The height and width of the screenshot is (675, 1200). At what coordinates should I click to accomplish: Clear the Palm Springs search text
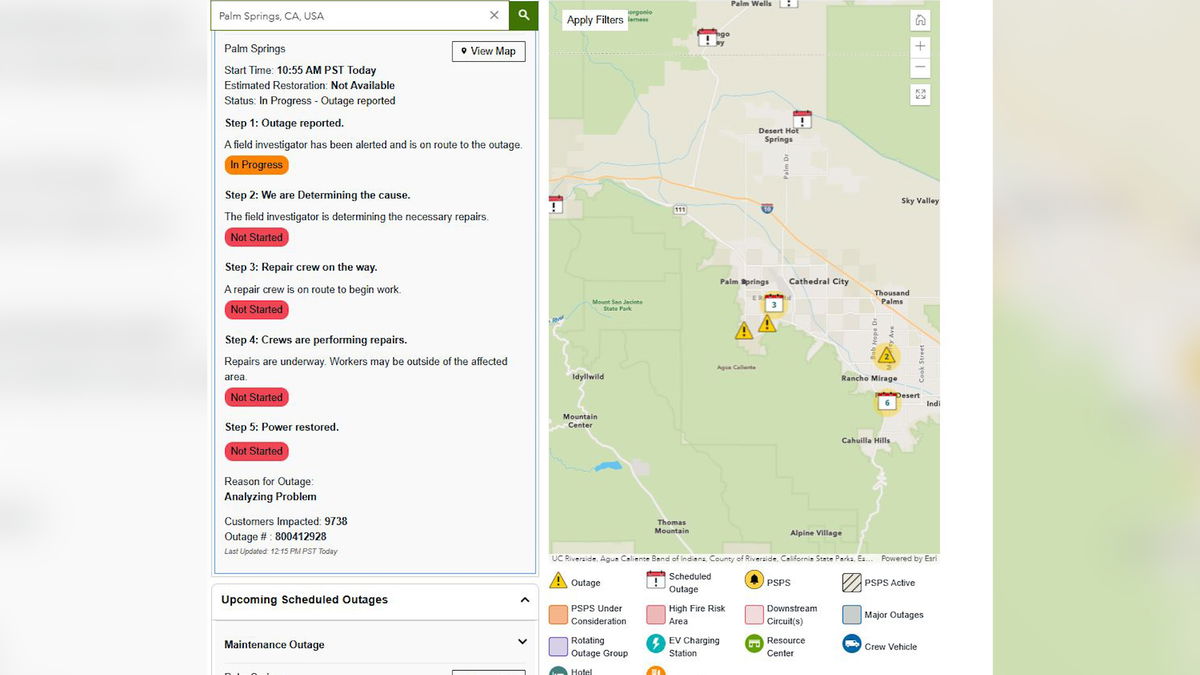tap(494, 15)
